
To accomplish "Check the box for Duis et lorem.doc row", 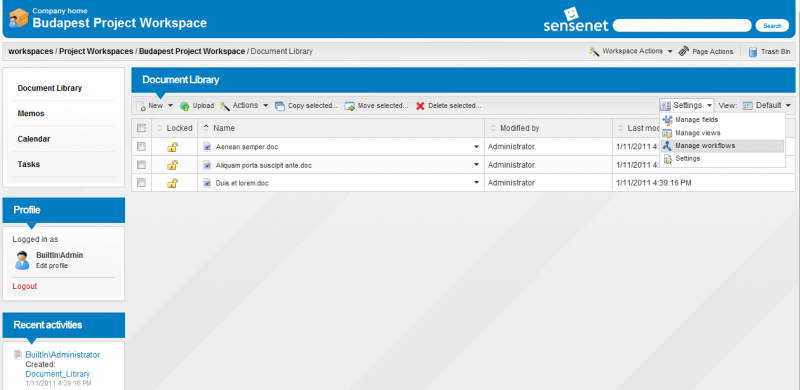I will (141, 182).
